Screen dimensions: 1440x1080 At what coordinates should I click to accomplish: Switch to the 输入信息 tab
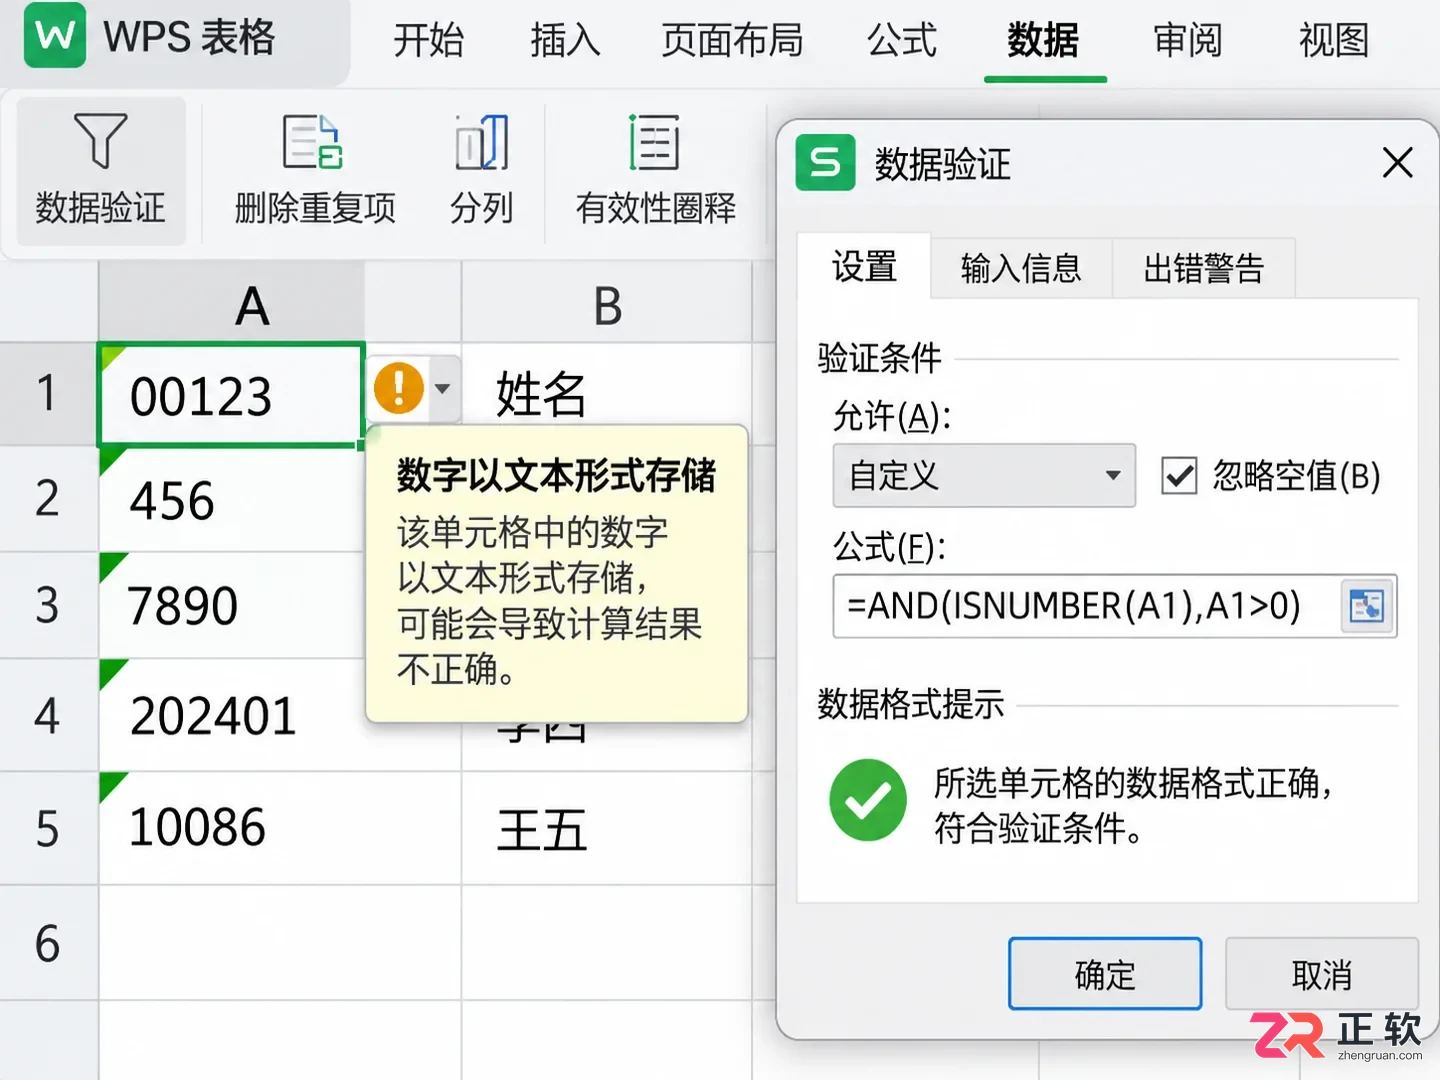coord(1021,268)
